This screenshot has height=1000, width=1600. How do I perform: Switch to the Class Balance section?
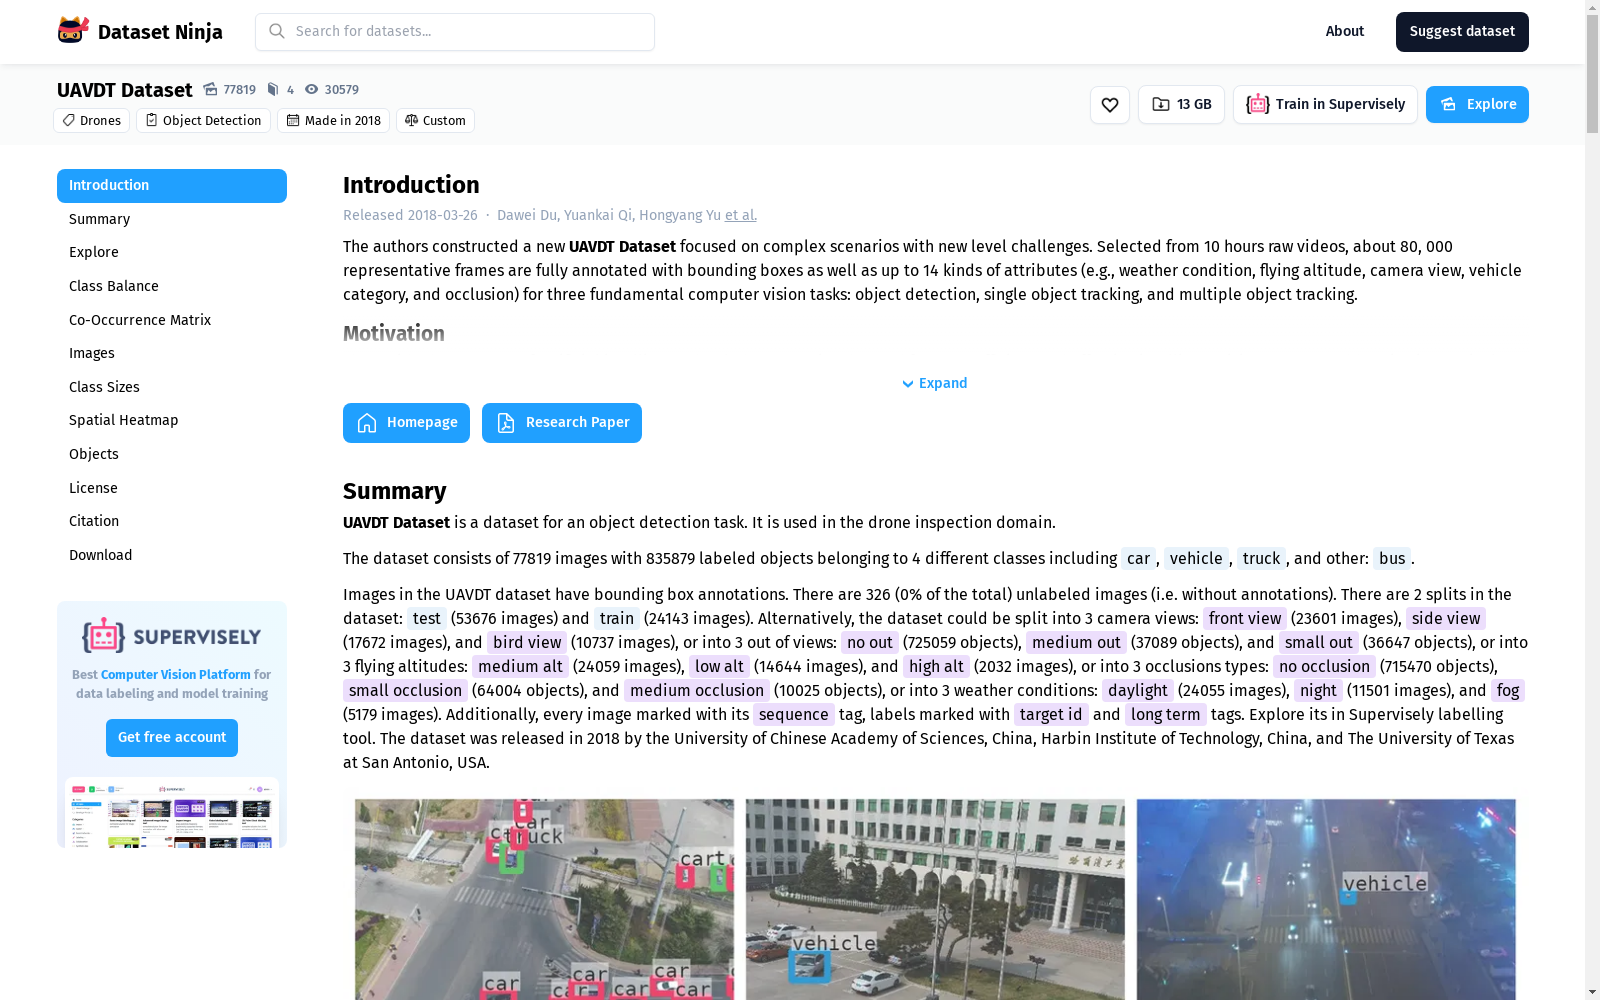(113, 286)
